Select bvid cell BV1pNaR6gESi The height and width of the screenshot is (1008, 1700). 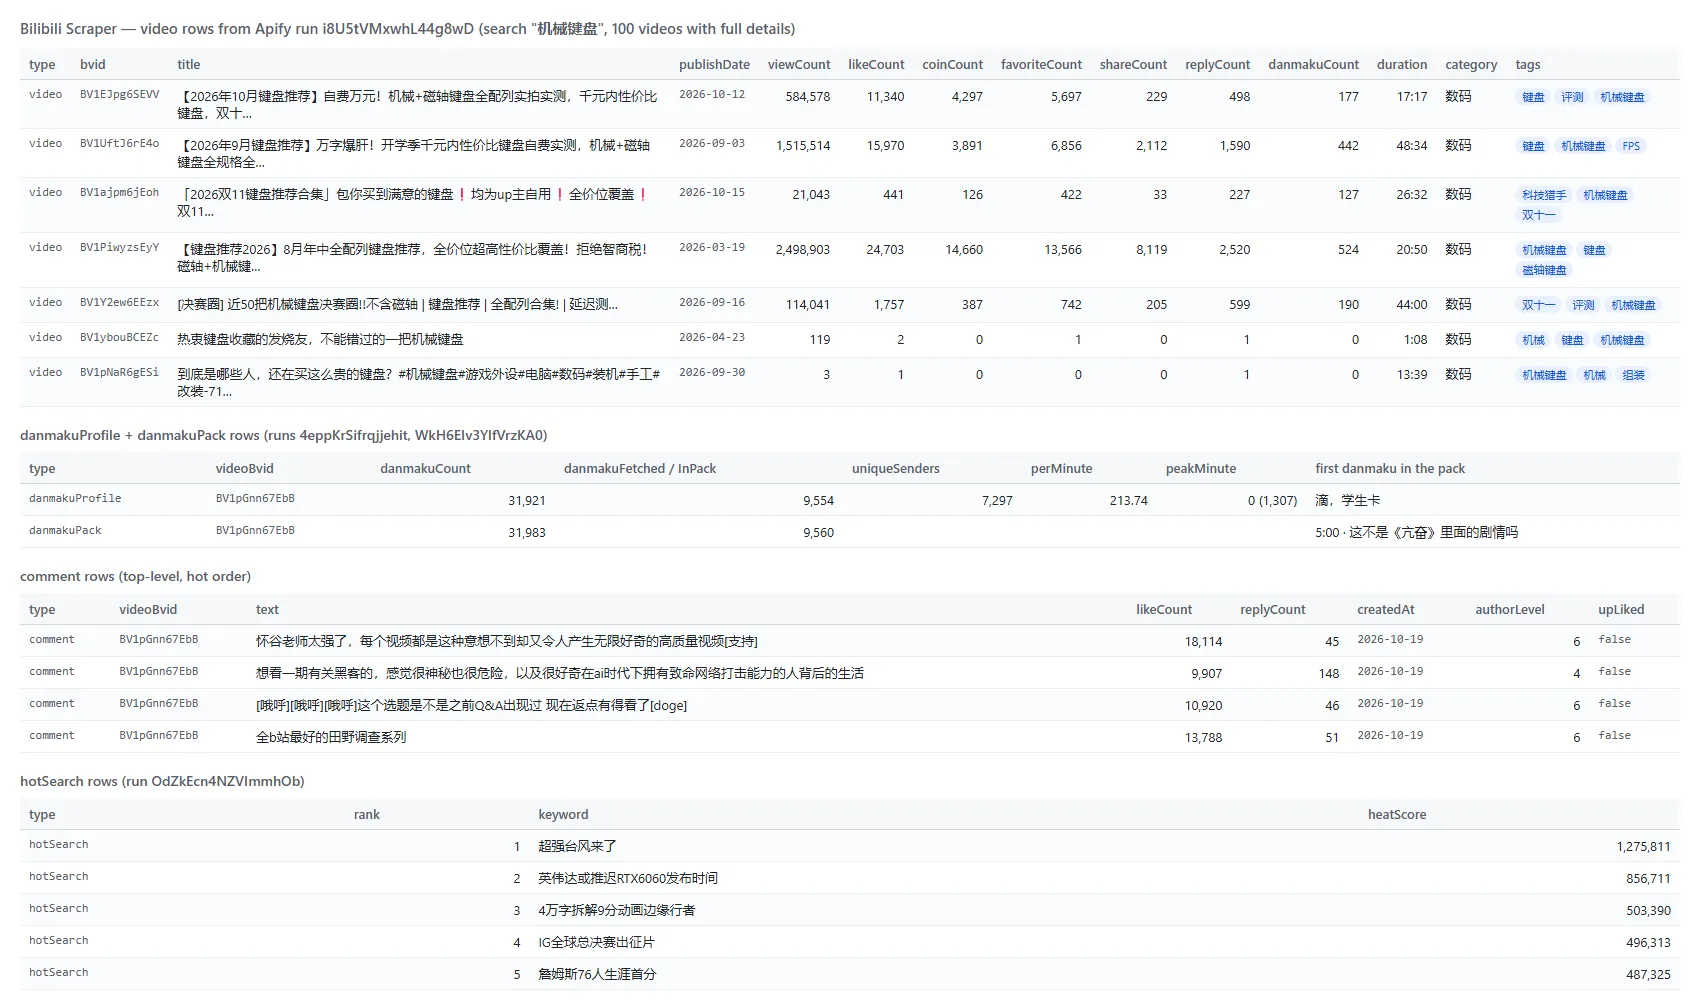119,372
